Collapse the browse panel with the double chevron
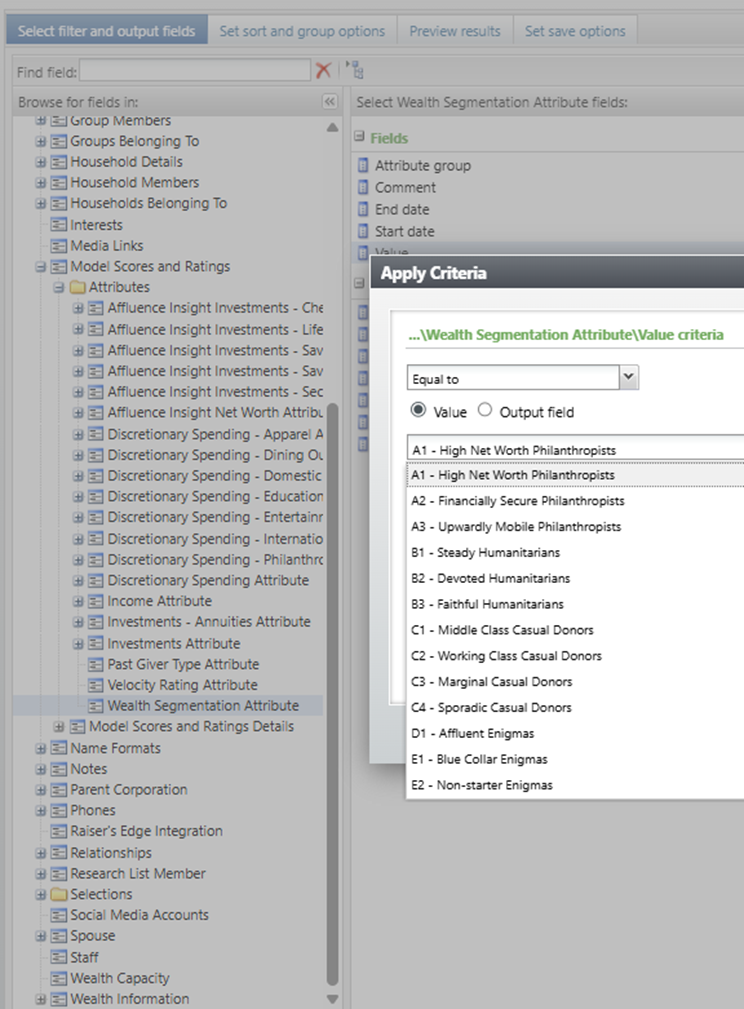This screenshot has height=1009, width=744. 330,102
